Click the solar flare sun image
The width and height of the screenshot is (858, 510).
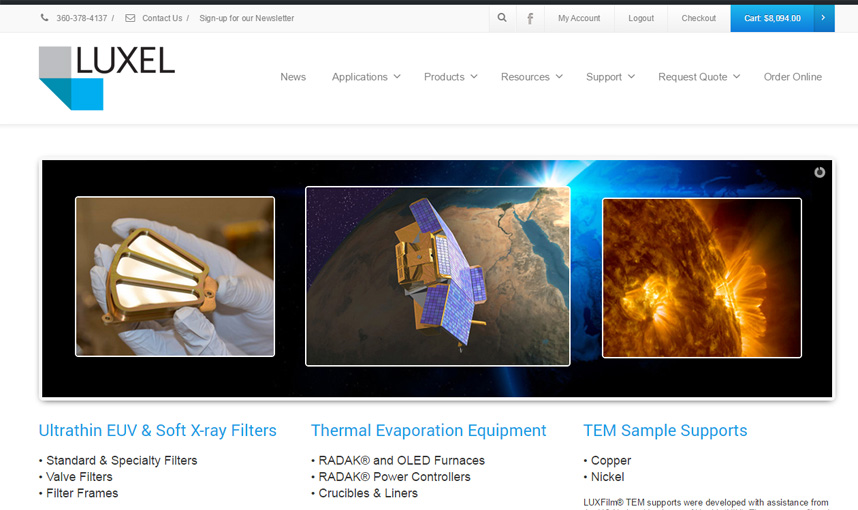(x=702, y=278)
